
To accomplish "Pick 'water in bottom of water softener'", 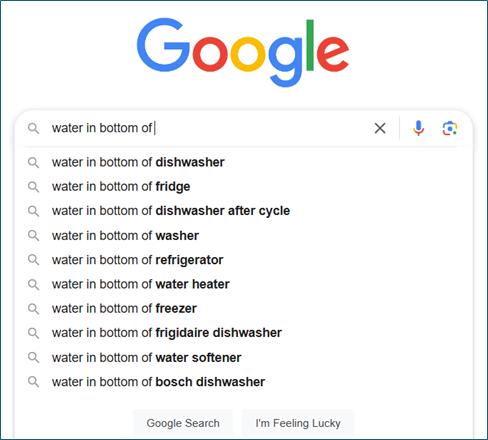I will click(x=244, y=358).
